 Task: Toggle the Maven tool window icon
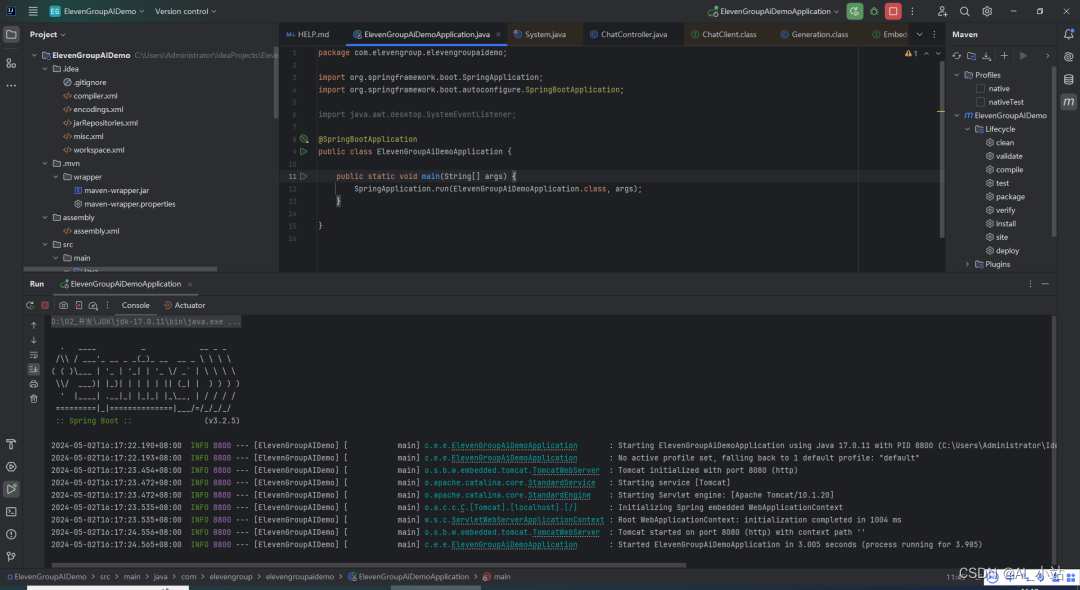[x=1069, y=102]
